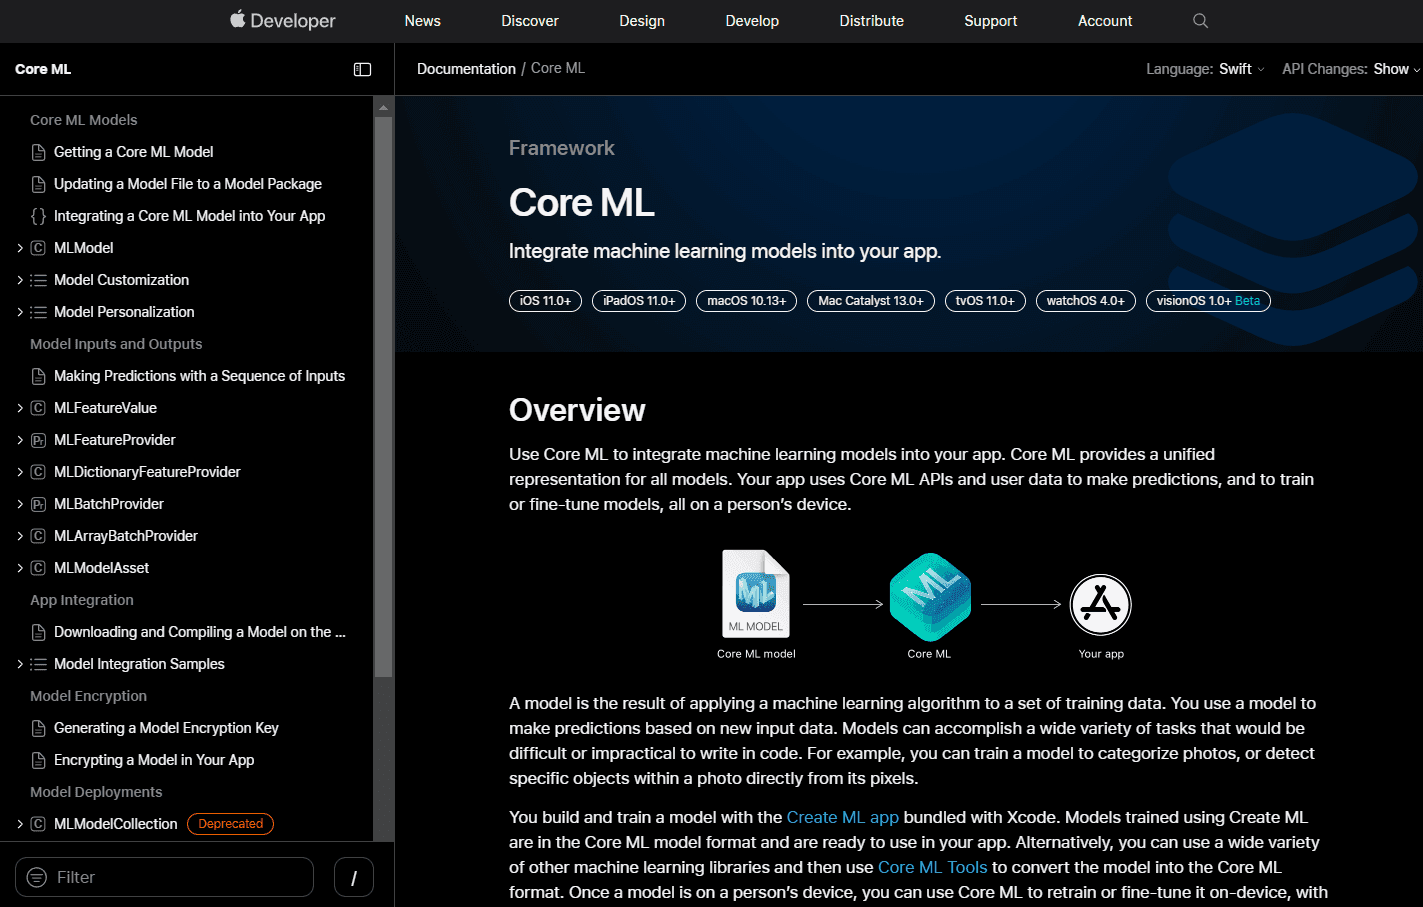
Task: Open the Account menu
Action: pyautogui.click(x=1105, y=21)
